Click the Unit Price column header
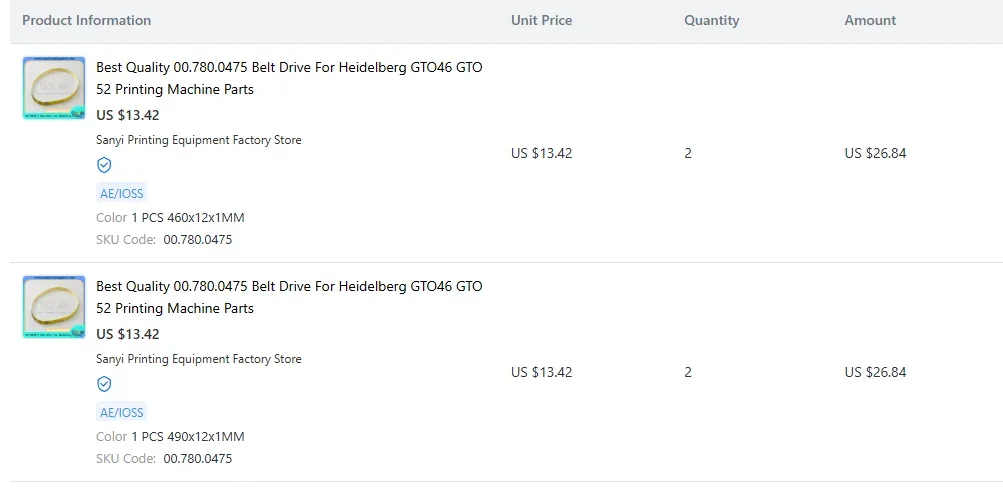1003x494 pixels. pyautogui.click(x=541, y=20)
